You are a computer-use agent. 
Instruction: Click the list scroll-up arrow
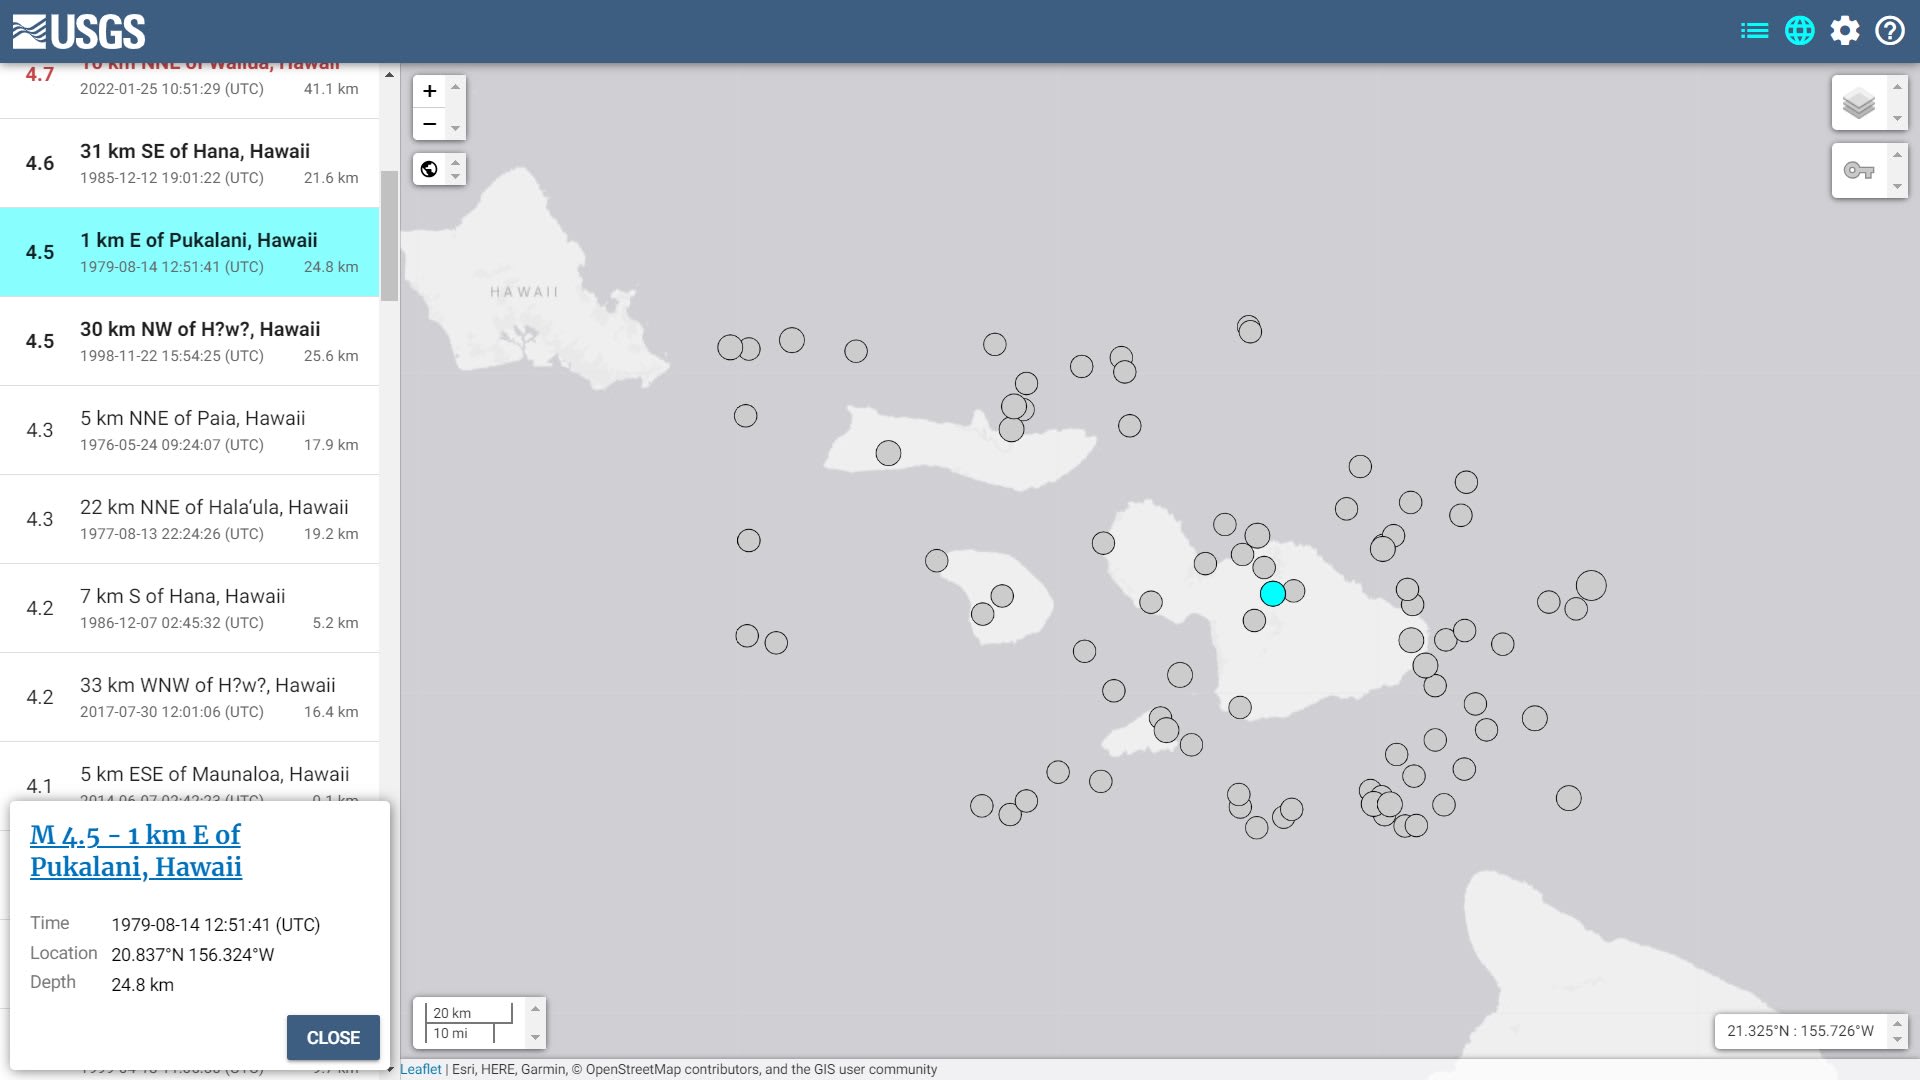(389, 75)
